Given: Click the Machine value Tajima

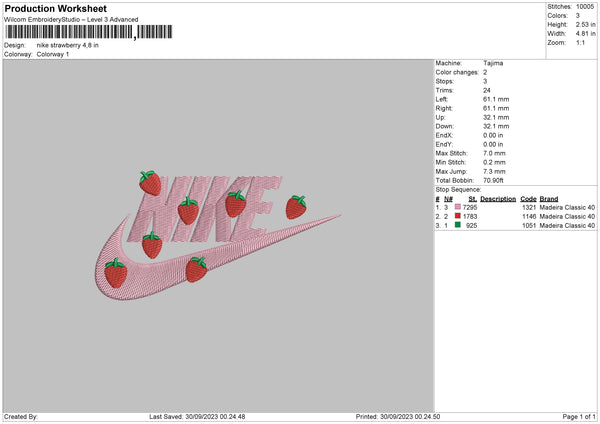Looking at the screenshot, I should [x=493, y=63].
